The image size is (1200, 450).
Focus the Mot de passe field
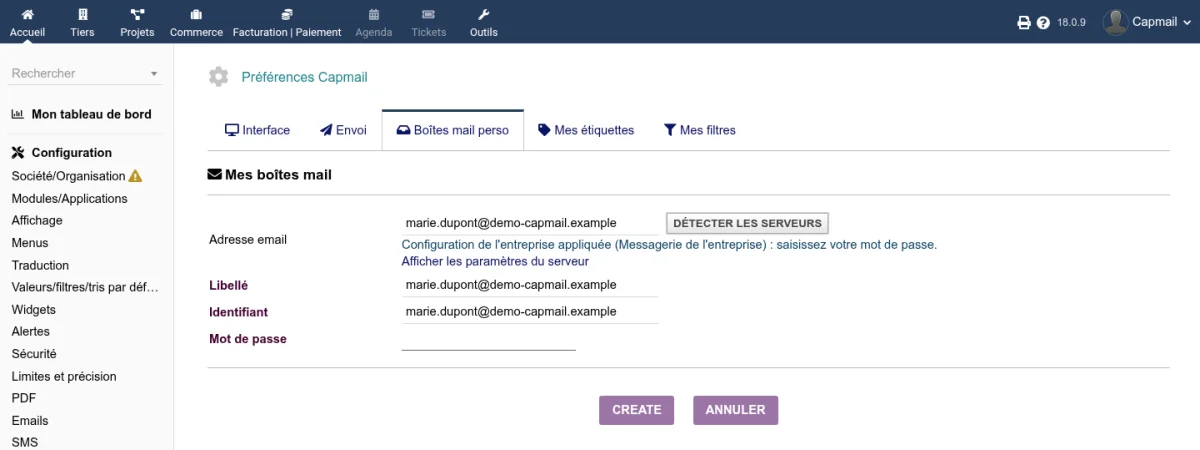point(489,339)
